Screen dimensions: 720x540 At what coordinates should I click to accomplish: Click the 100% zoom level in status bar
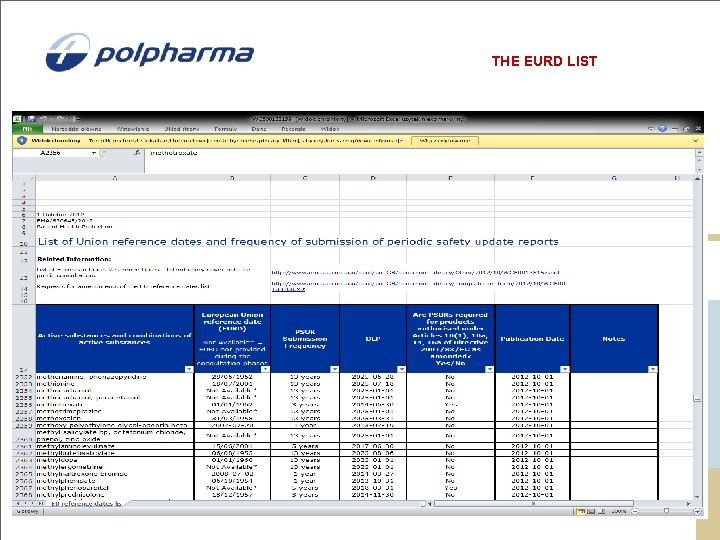click(x=619, y=511)
